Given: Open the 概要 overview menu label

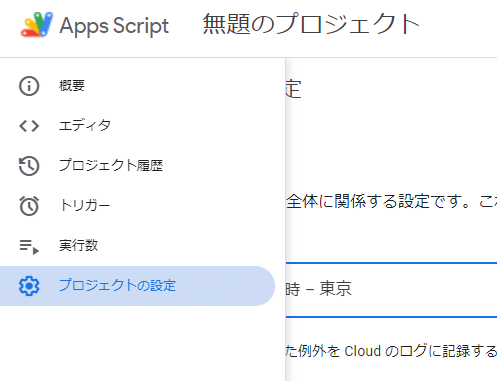Looking at the screenshot, I should (x=72, y=86).
